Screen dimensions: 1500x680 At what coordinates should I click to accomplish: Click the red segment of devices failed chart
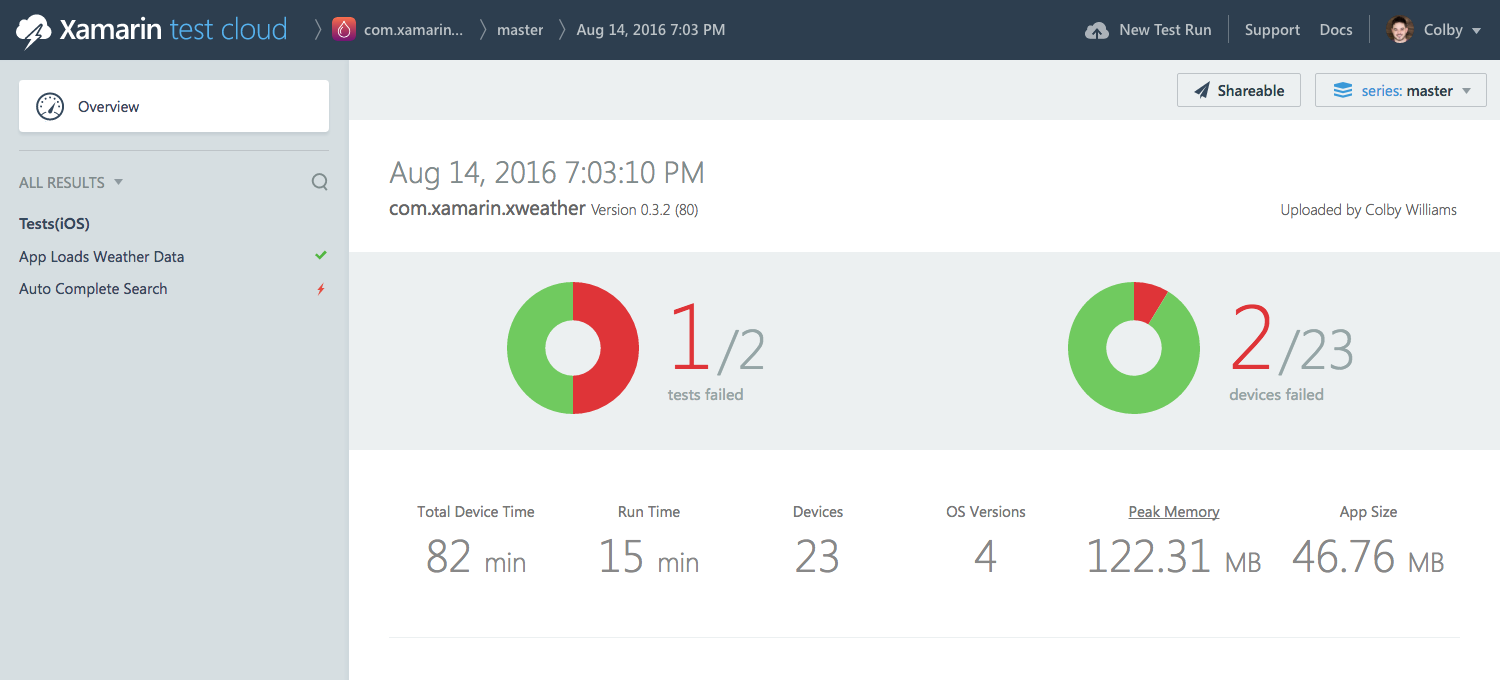click(1148, 300)
